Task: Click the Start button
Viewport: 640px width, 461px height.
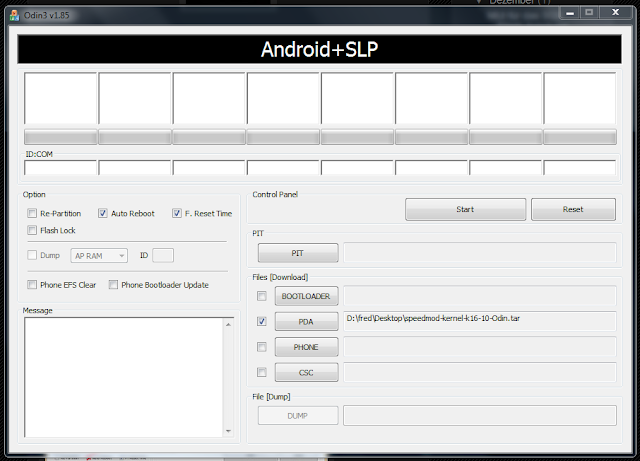Action: pyautogui.click(x=465, y=209)
